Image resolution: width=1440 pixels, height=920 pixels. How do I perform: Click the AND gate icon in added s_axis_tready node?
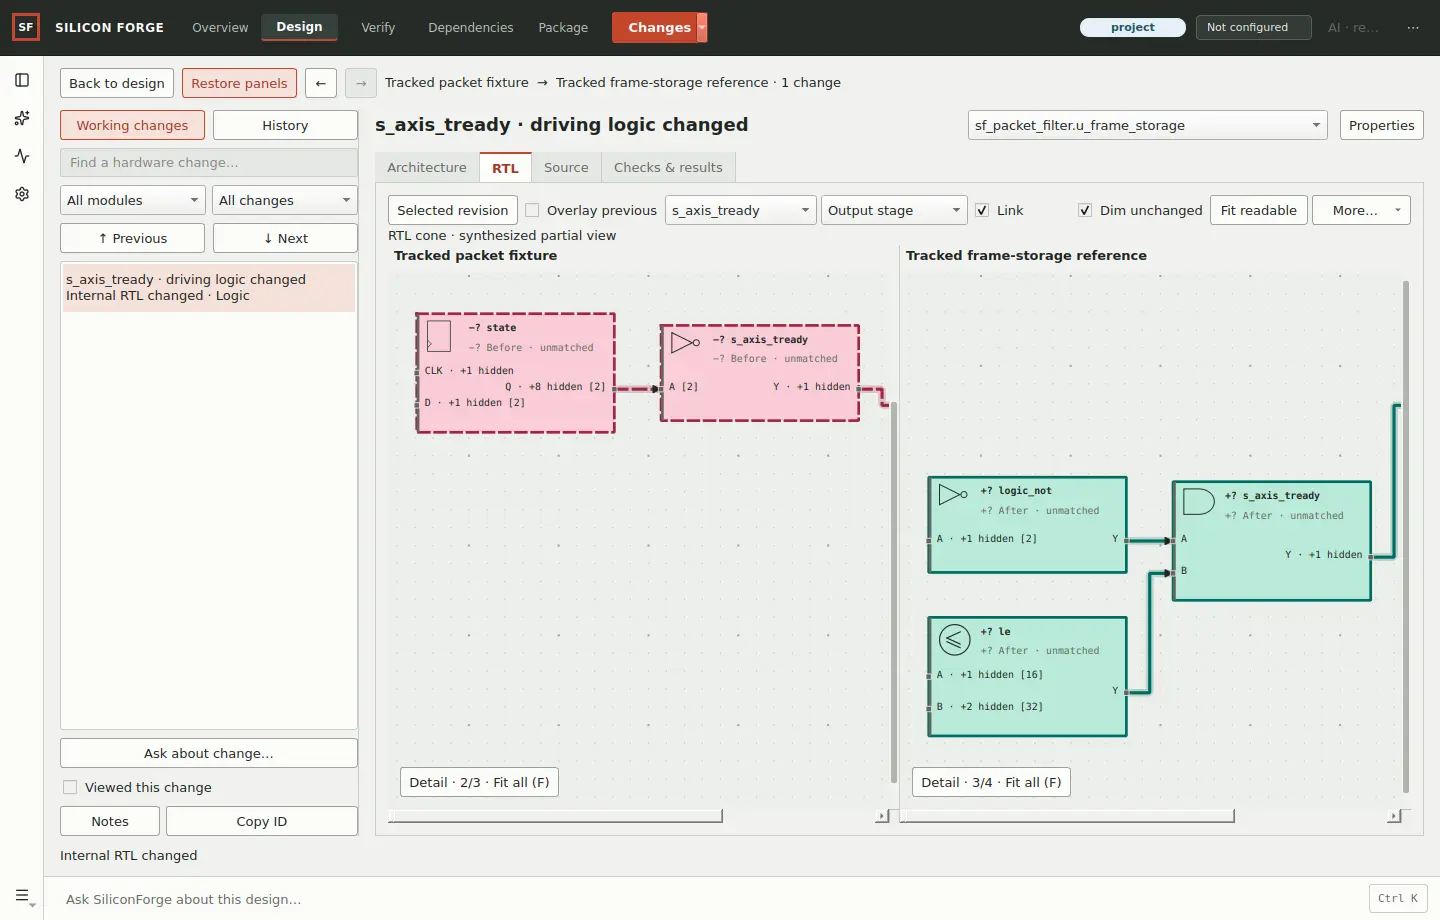(1198, 501)
